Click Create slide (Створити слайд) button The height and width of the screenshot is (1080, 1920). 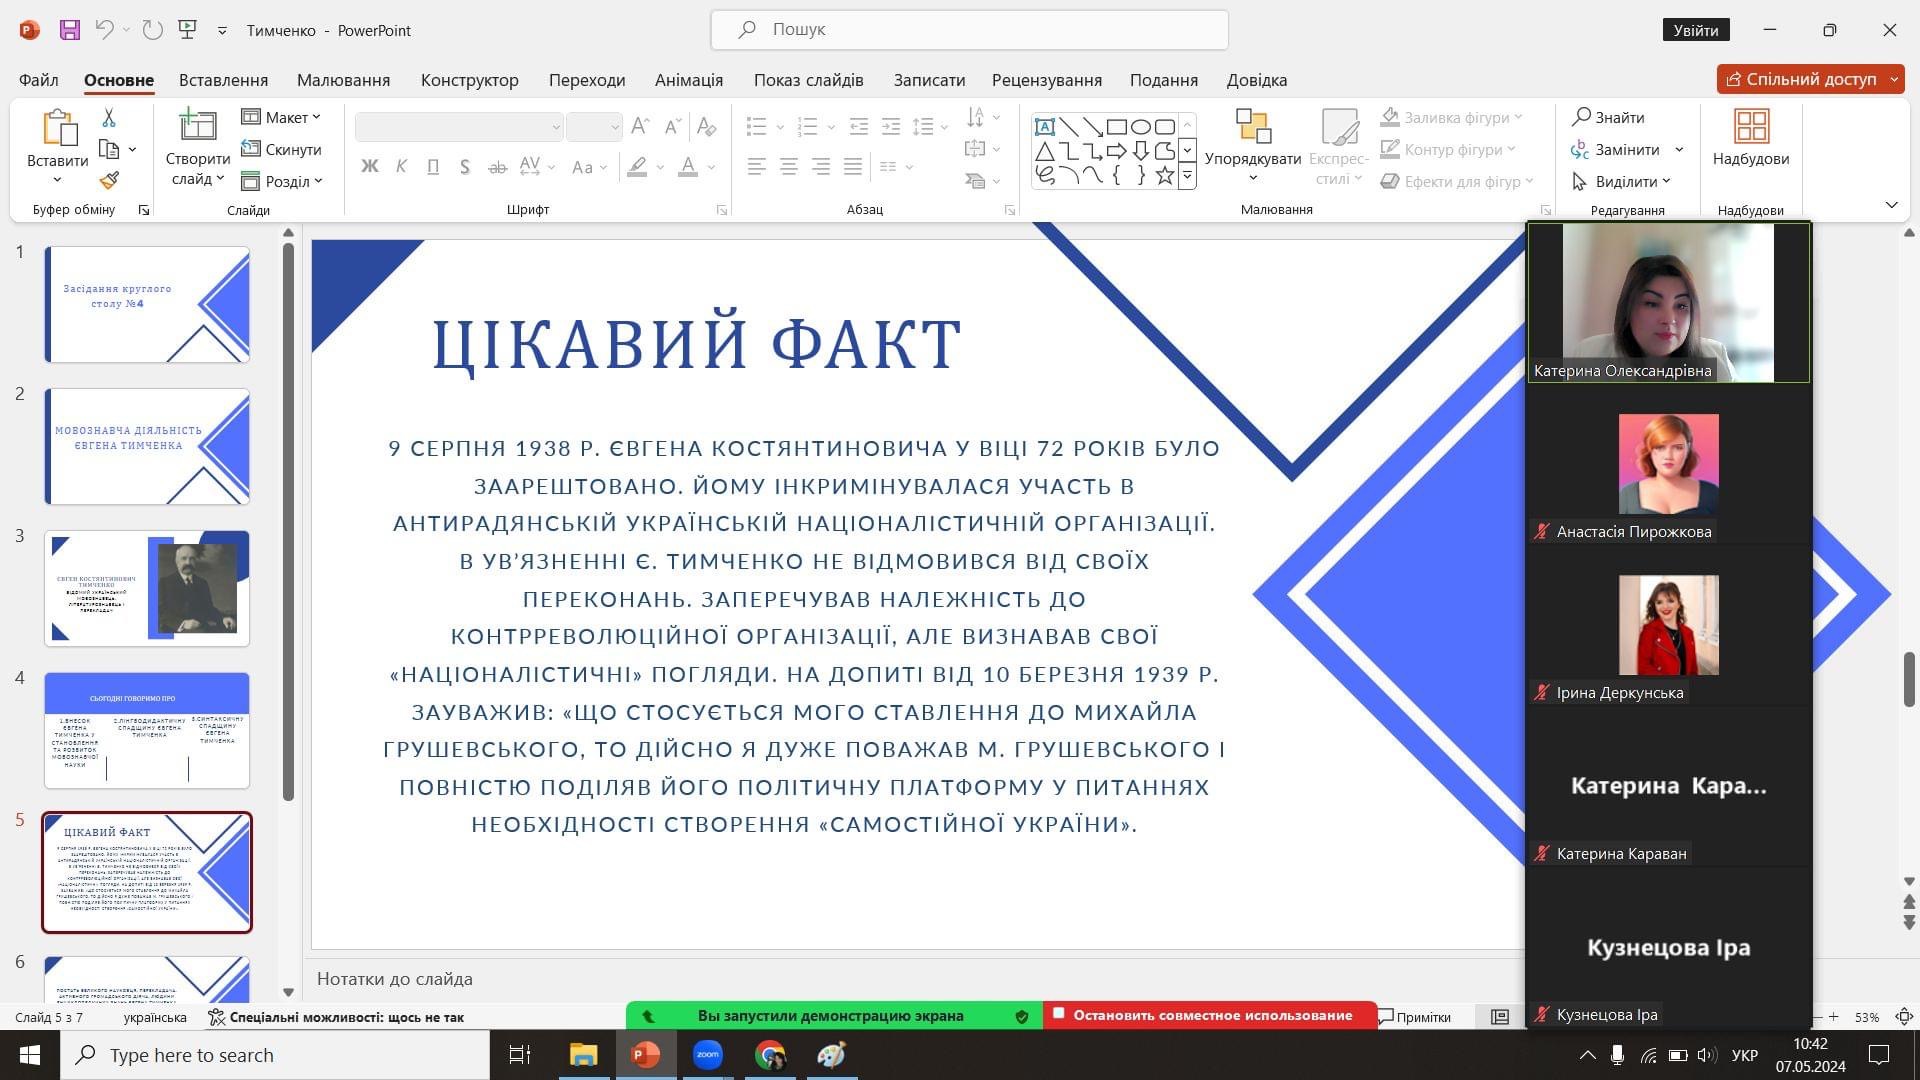[x=198, y=147]
